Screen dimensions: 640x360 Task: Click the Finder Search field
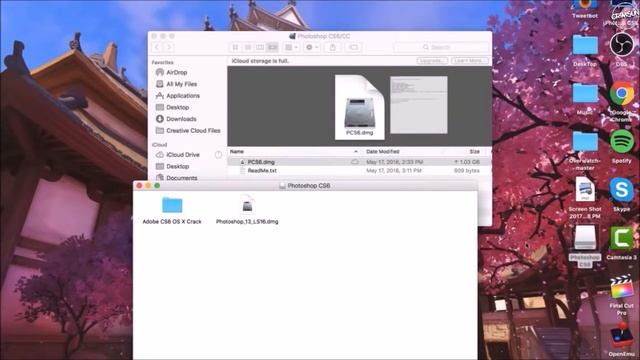click(x=441, y=47)
